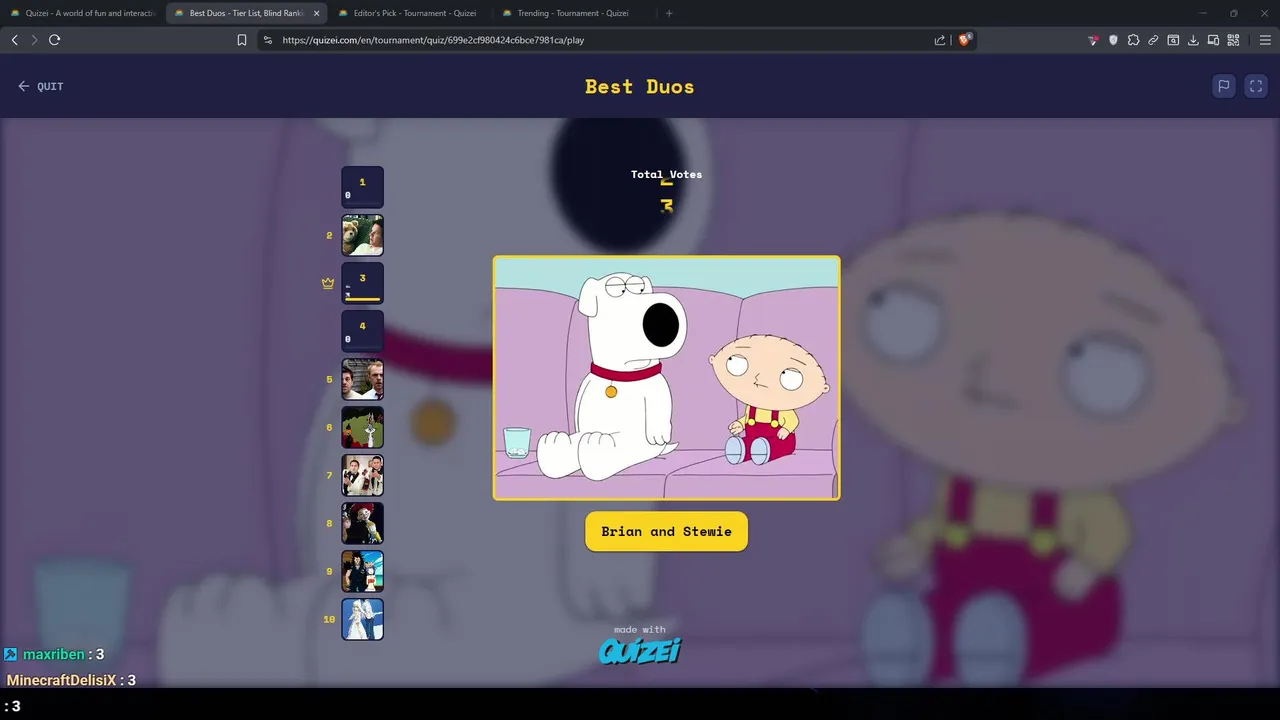This screenshot has width=1280, height=720.
Task: Click the browser forward arrow
Action: tap(34, 40)
